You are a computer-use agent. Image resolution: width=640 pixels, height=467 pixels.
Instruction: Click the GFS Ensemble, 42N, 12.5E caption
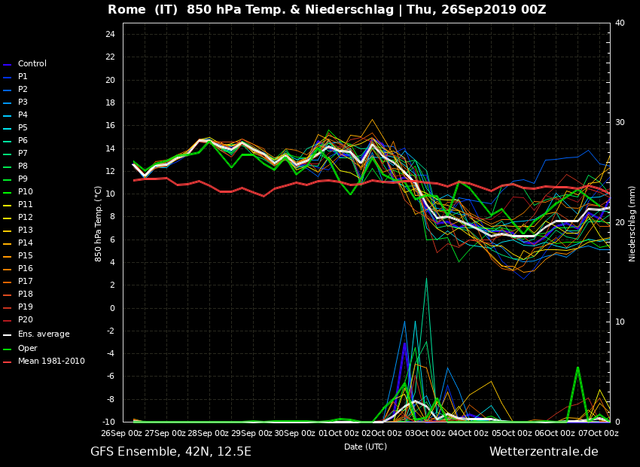point(171,451)
